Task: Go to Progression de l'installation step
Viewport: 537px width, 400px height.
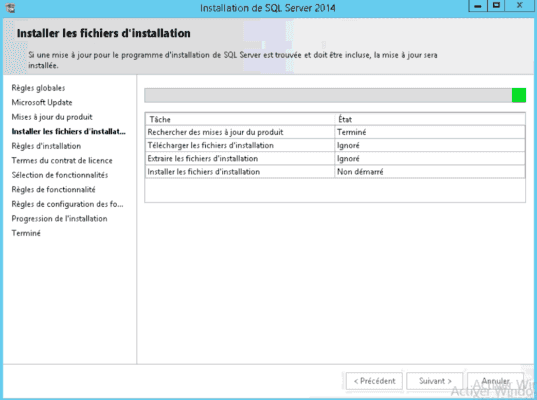Action: (59, 218)
